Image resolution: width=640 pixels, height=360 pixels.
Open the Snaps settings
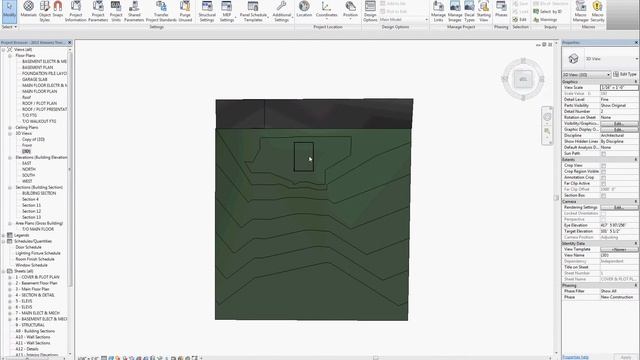(x=58, y=11)
